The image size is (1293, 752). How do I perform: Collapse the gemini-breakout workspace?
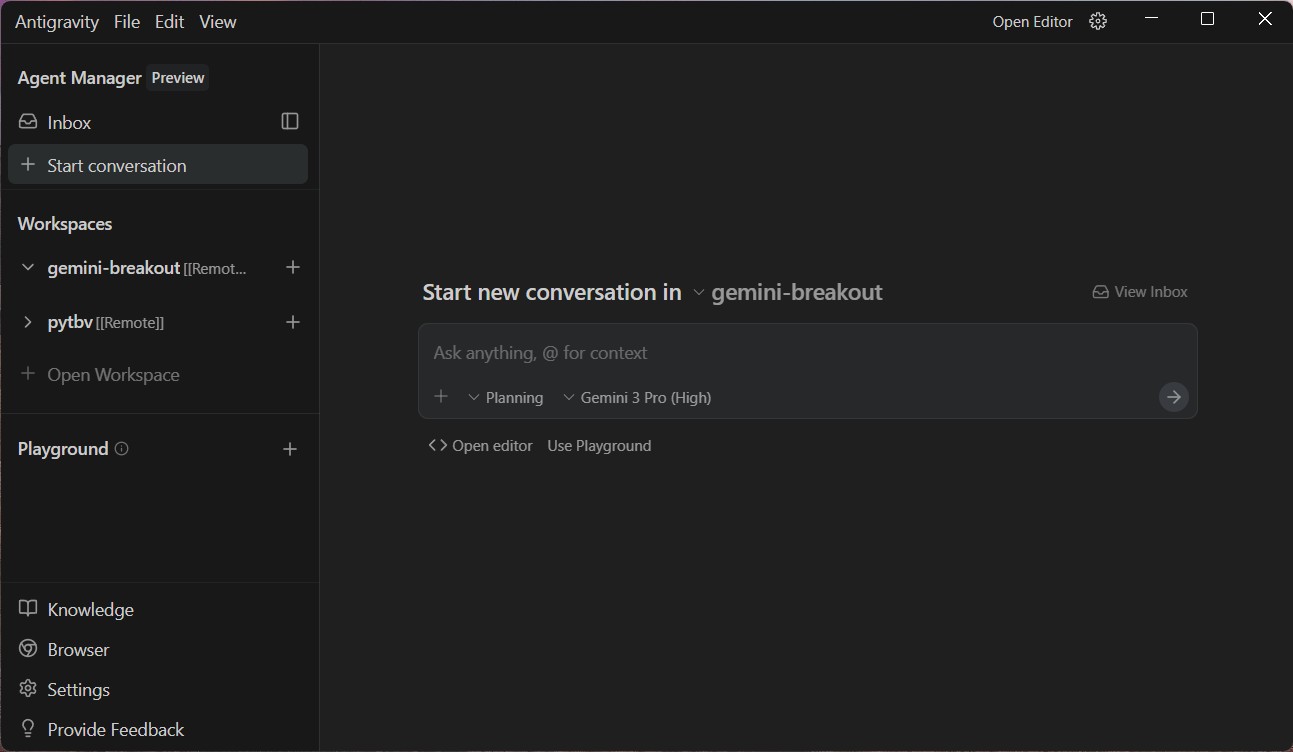tap(28, 267)
